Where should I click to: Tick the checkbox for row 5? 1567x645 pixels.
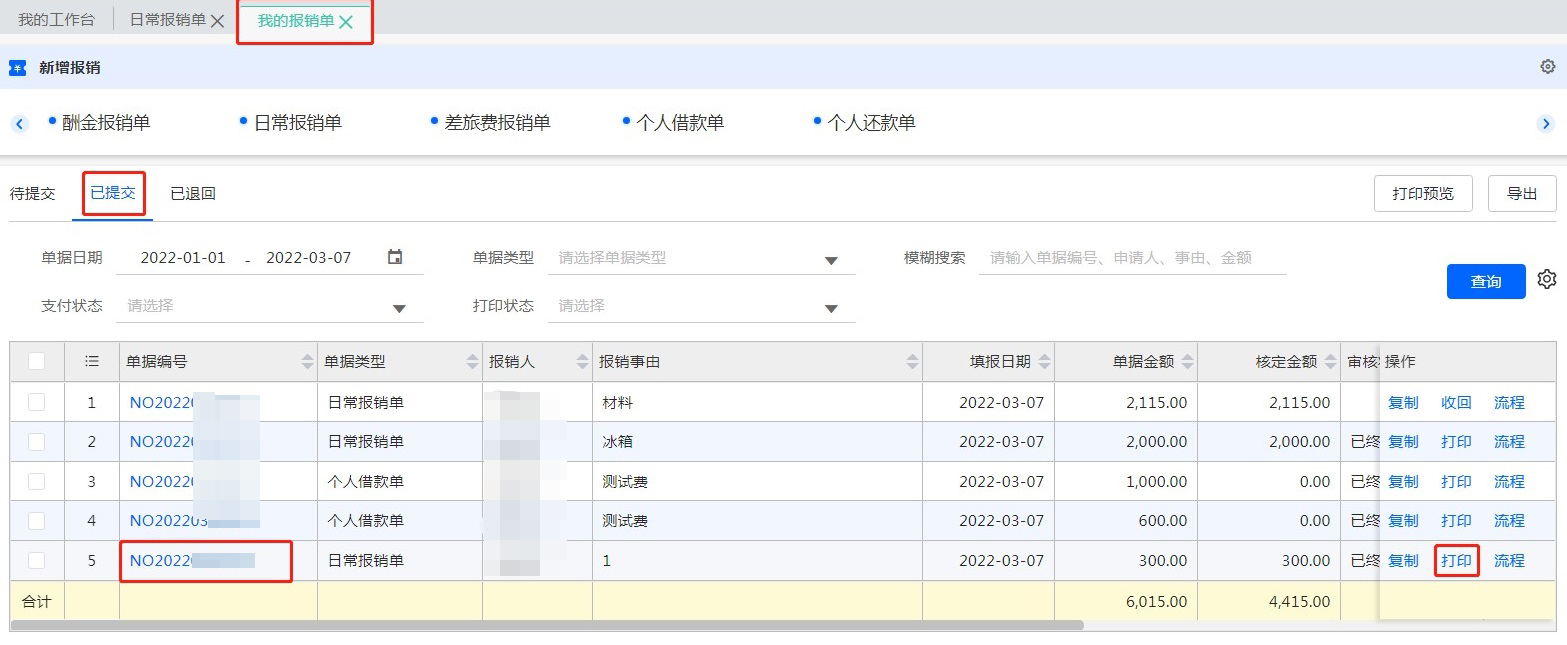(x=37, y=561)
